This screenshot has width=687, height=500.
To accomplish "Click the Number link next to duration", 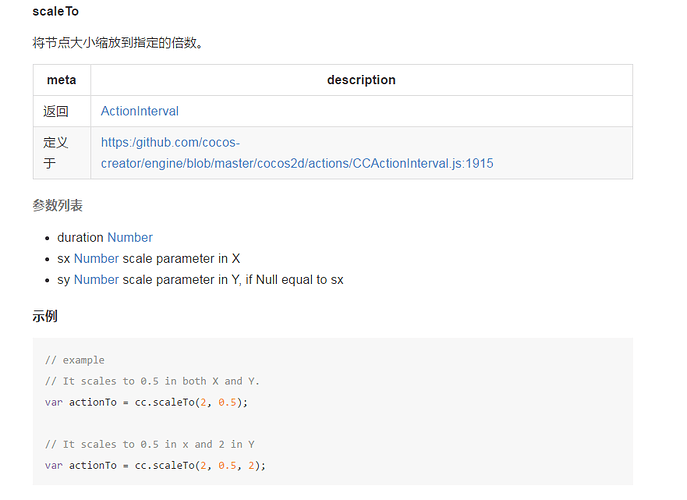I will click(130, 237).
